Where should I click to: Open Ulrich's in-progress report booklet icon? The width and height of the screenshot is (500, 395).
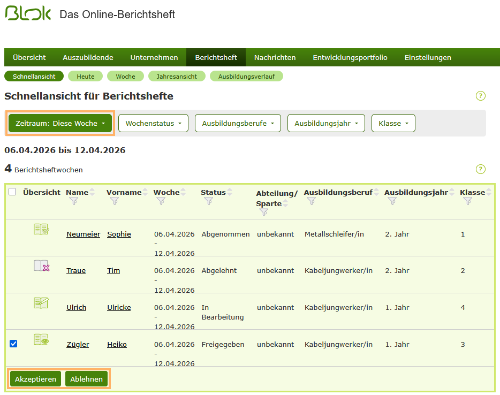41,303
